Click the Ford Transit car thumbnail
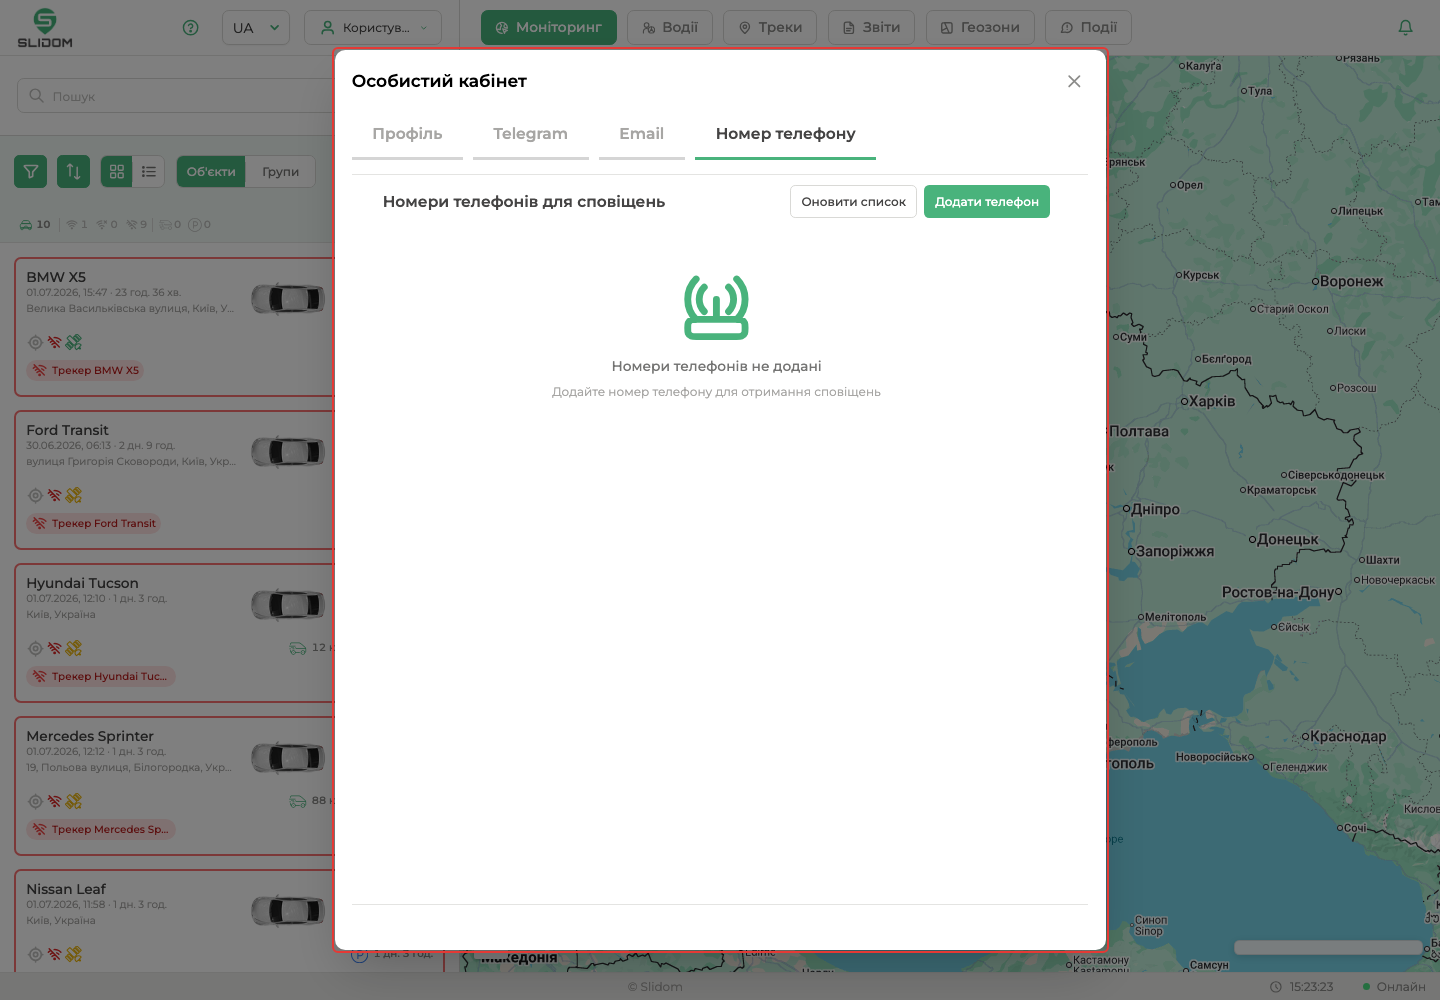 point(288,451)
